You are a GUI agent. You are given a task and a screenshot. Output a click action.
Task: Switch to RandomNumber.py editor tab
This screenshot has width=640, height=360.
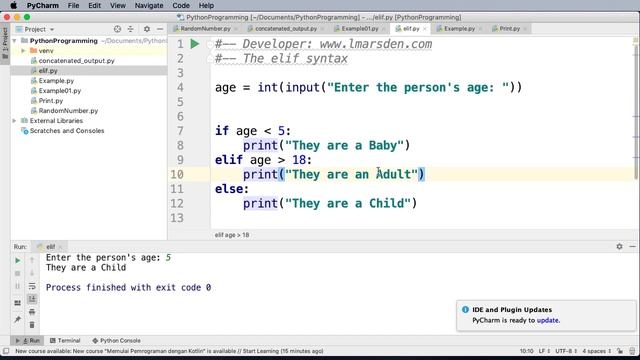[205, 29]
